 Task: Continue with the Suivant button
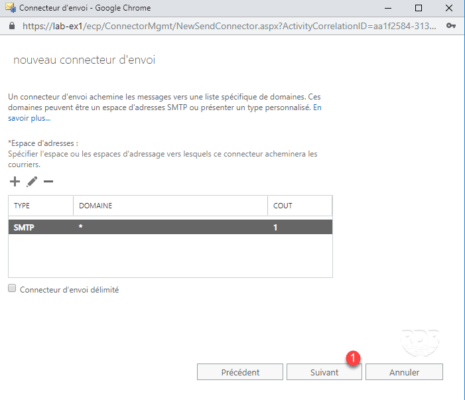(324, 372)
